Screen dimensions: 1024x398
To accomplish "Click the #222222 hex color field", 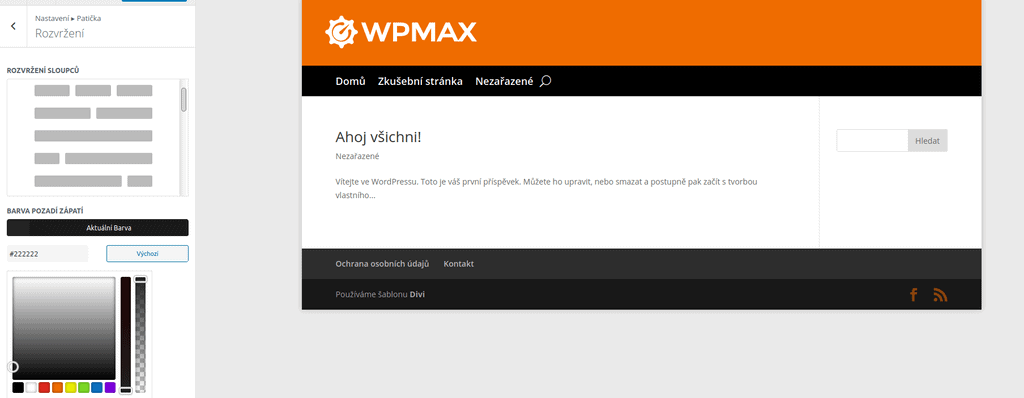I will click(x=47, y=254).
